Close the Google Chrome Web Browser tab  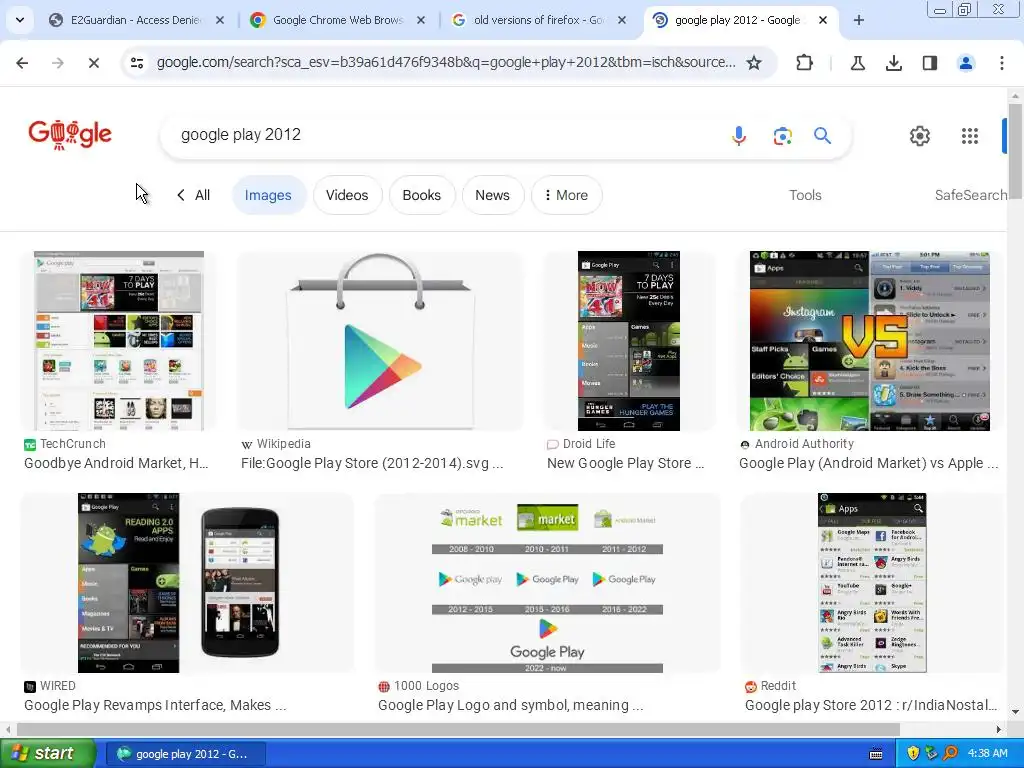coord(421,20)
